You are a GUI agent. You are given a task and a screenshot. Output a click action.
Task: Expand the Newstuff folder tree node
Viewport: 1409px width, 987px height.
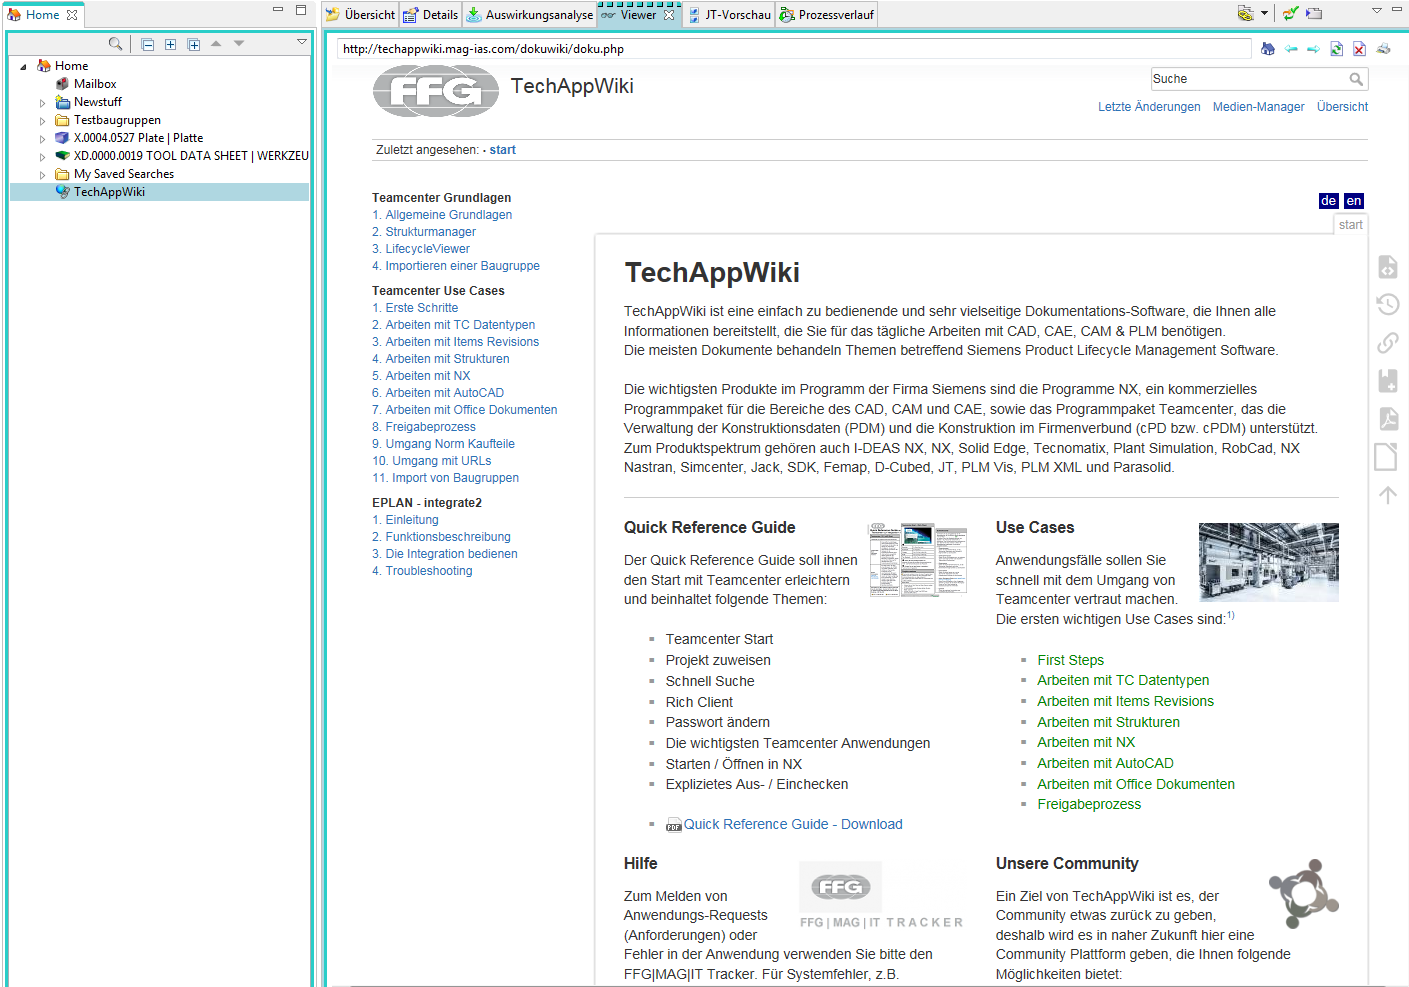click(x=42, y=103)
